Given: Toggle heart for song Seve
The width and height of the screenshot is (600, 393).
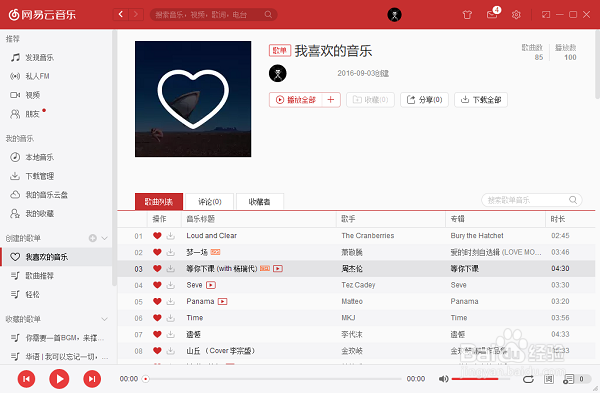Looking at the screenshot, I should coord(157,285).
